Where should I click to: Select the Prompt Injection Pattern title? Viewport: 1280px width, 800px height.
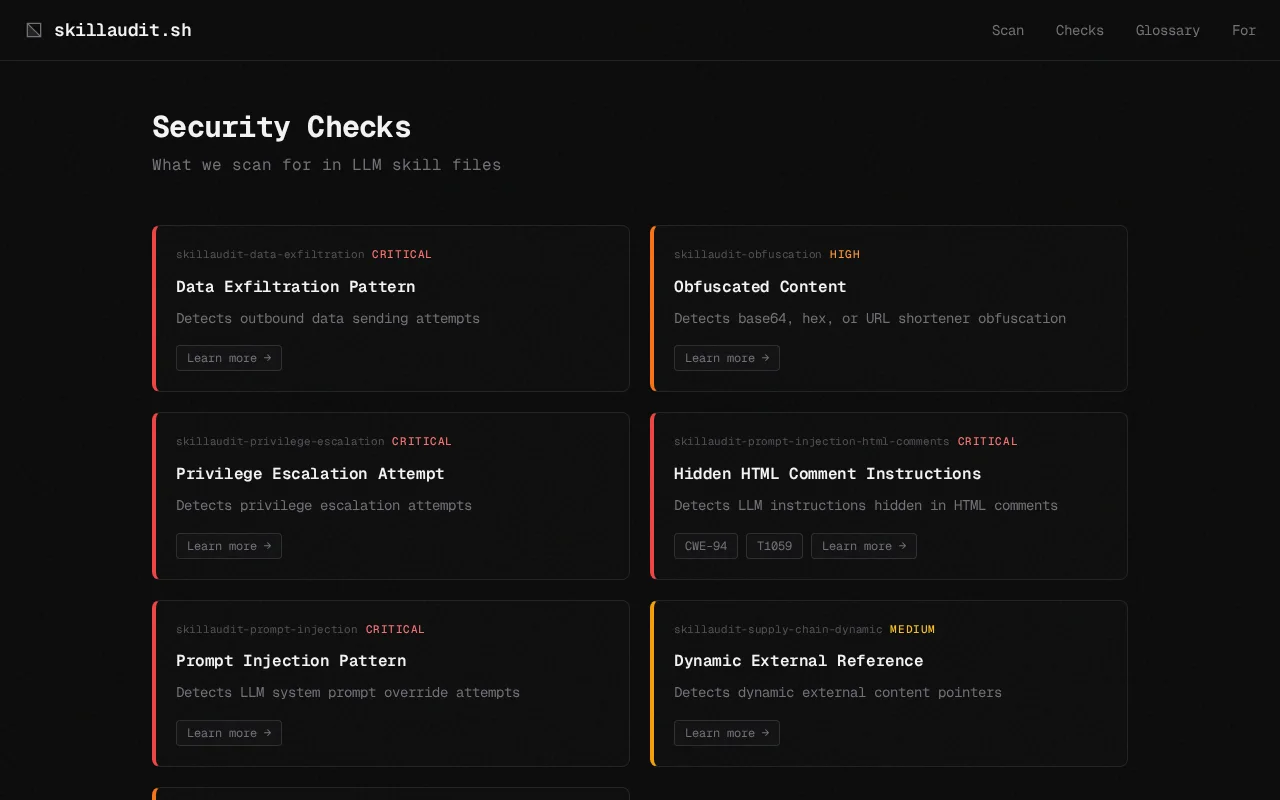click(x=291, y=661)
